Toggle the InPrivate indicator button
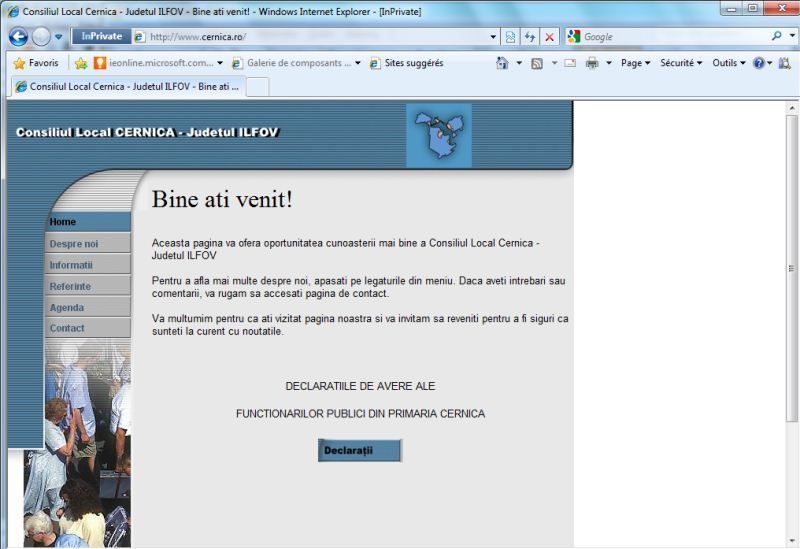 click(x=101, y=37)
